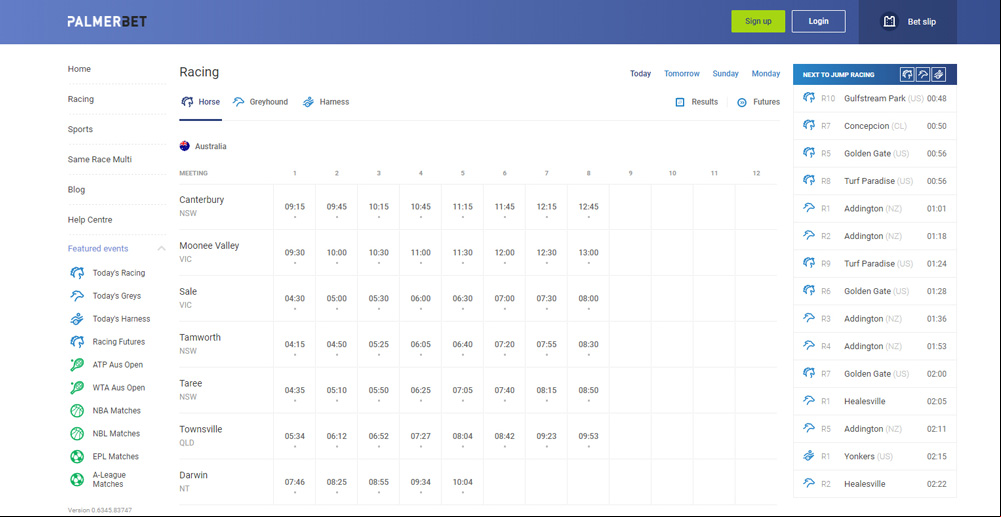Open the Townsville QLD meeting

click(x=200, y=435)
